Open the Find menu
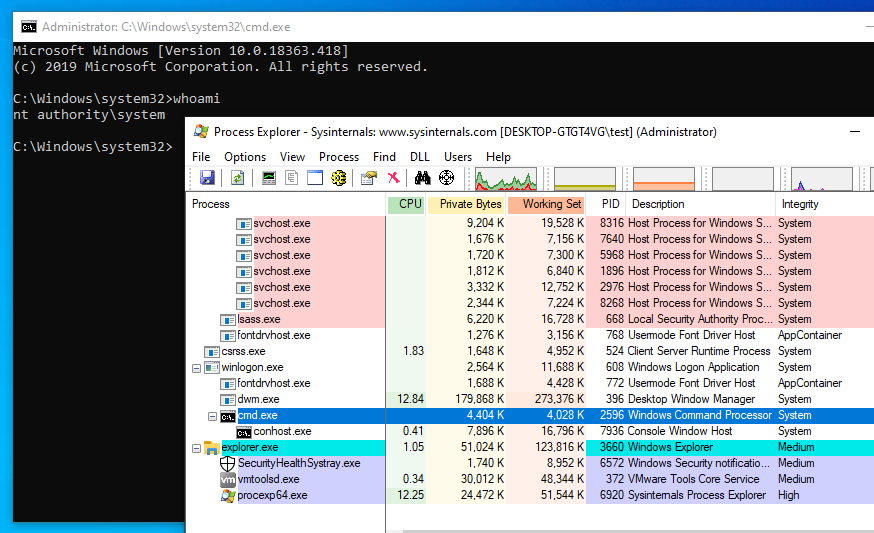 [x=384, y=157]
